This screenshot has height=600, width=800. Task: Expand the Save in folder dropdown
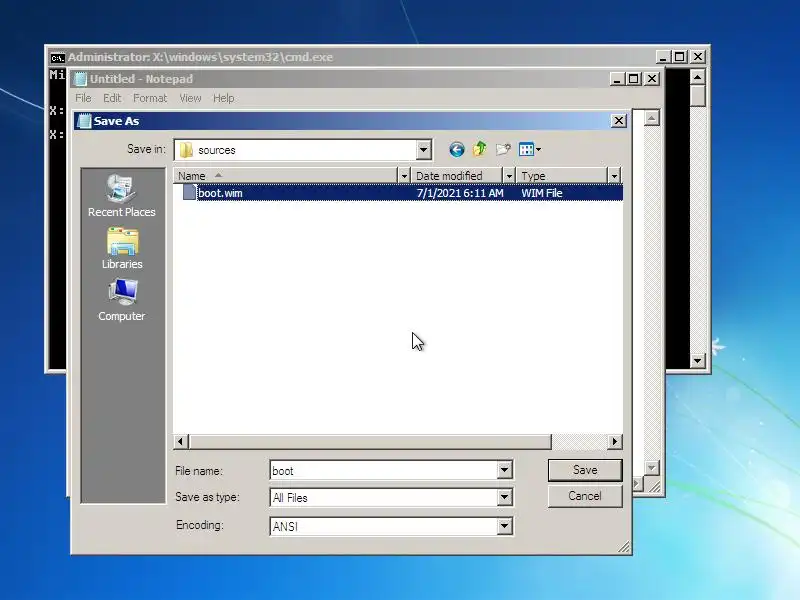pos(423,150)
